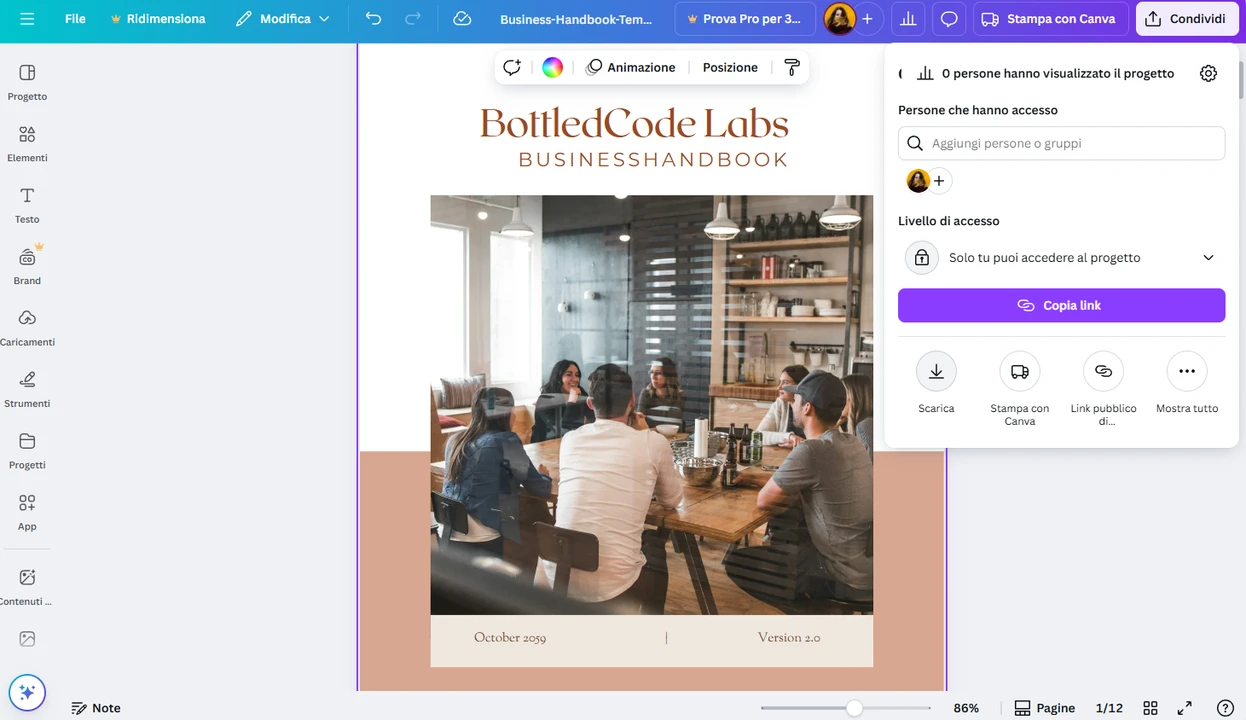Click the Prova Pro per 3... button
This screenshot has width=1246, height=720.
click(745, 19)
